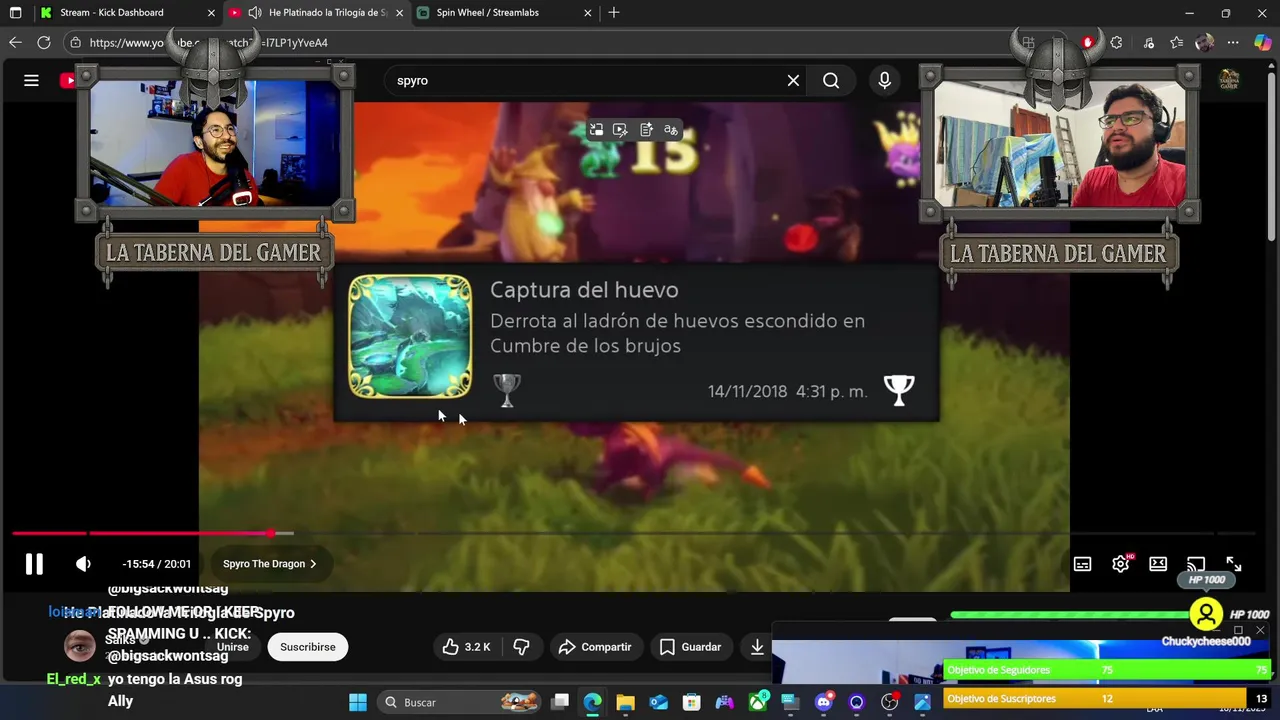Enter fullscreen mode on the video
Image resolution: width=1280 pixels, height=720 pixels.
click(x=1234, y=564)
